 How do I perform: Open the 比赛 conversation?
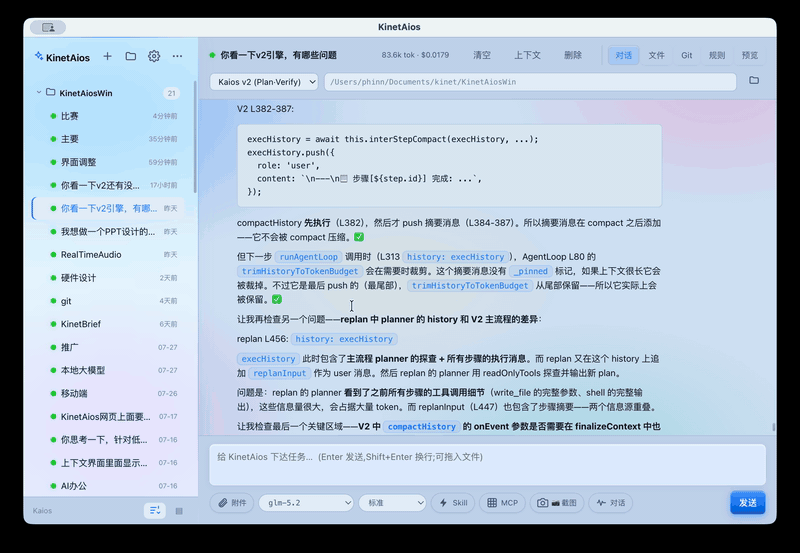click(108, 116)
